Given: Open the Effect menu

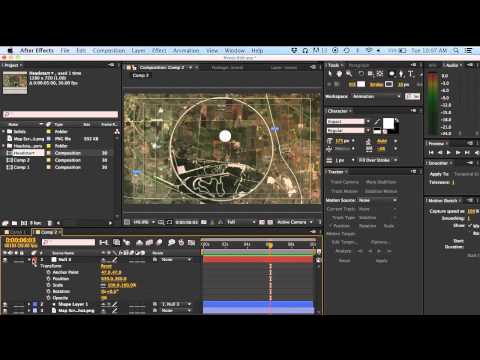Looking at the screenshot, I should 159,51.
